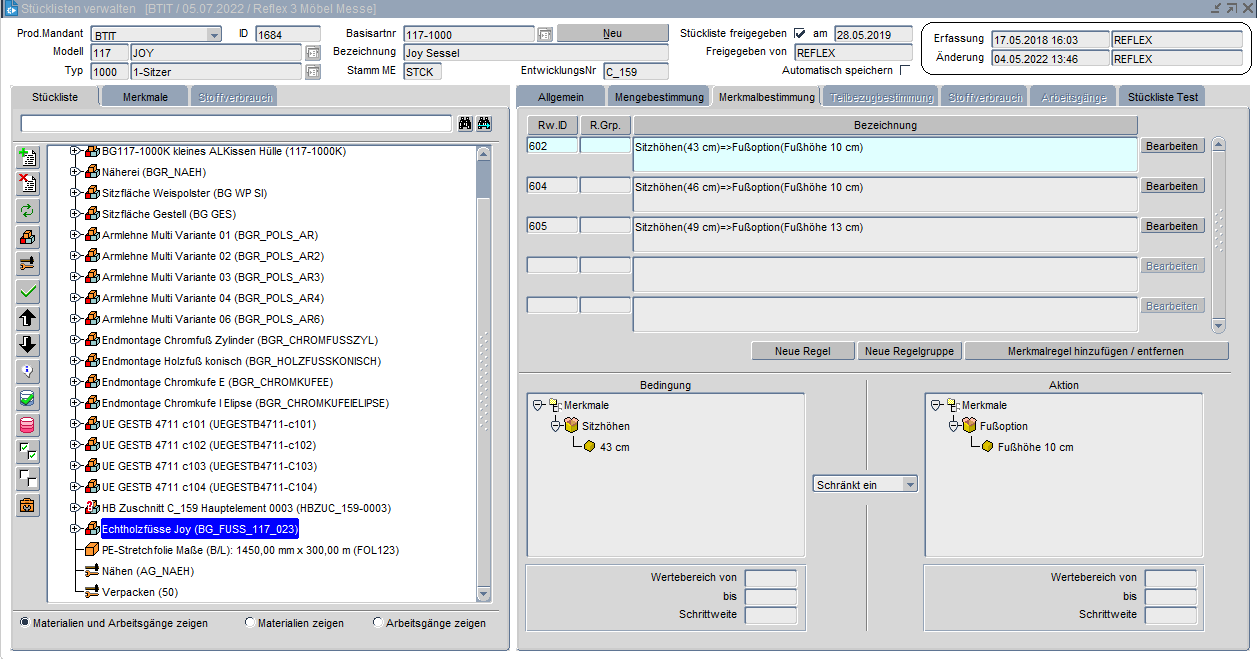Click the search input field above the tree

point(236,124)
